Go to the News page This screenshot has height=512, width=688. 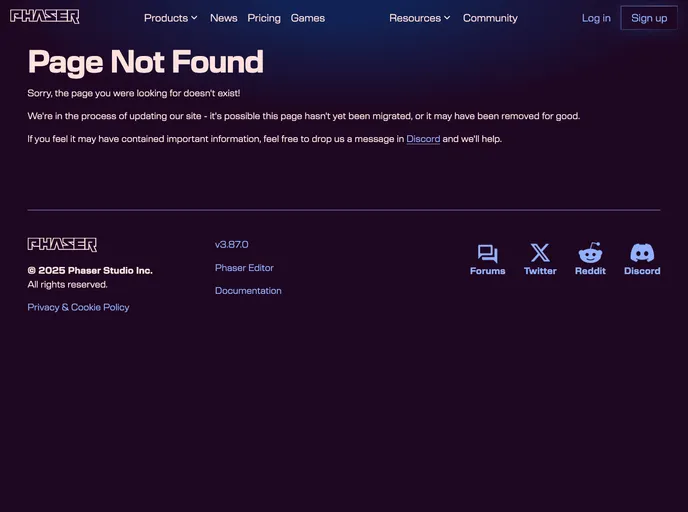point(224,18)
